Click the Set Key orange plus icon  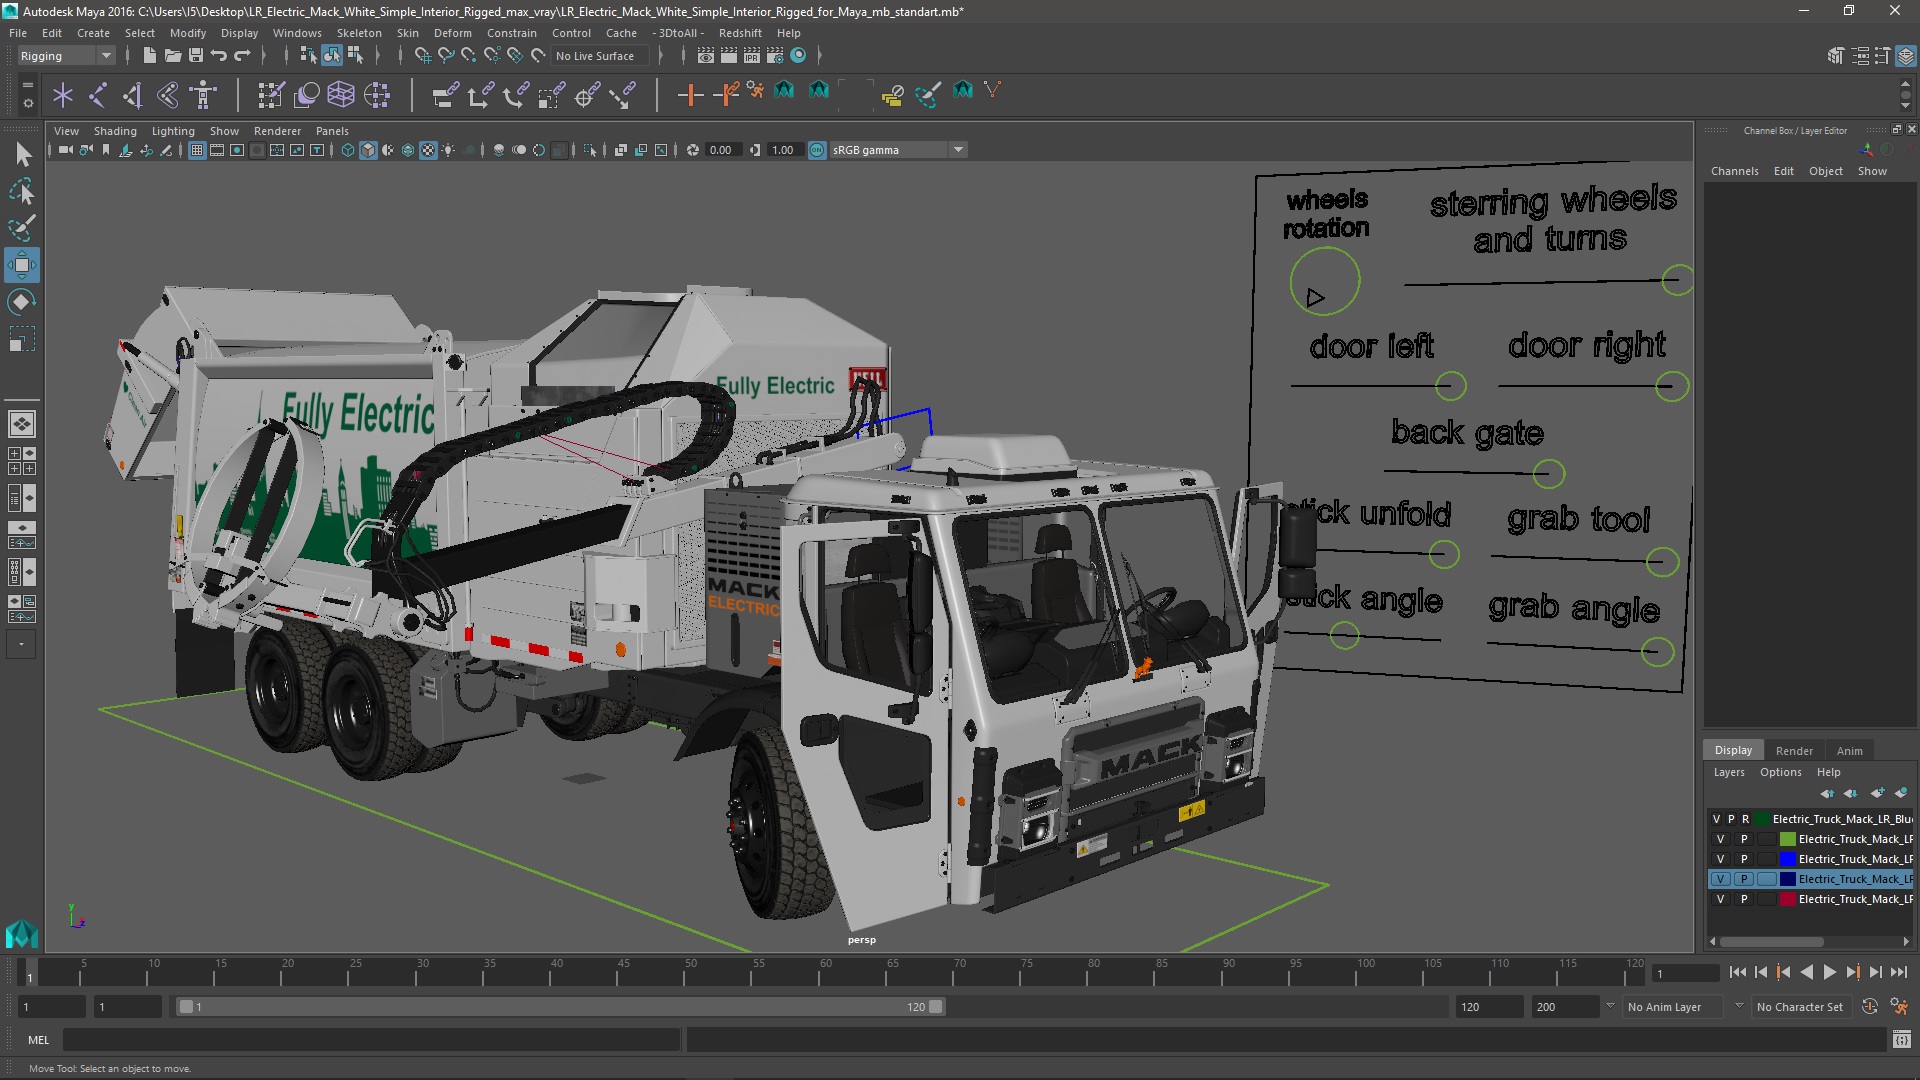[690, 95]
